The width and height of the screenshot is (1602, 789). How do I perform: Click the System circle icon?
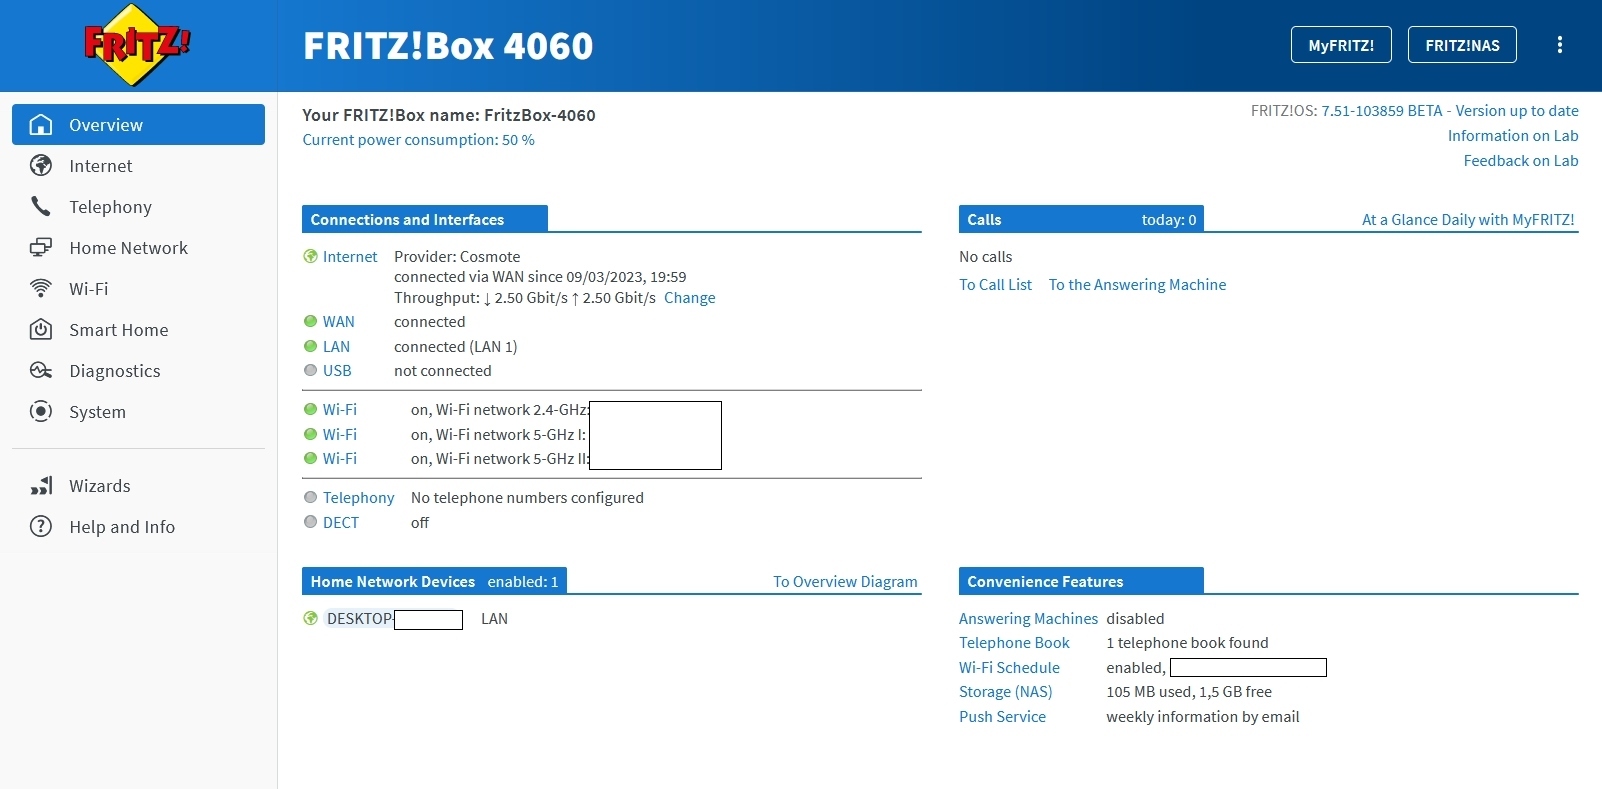tap(41, 412)
